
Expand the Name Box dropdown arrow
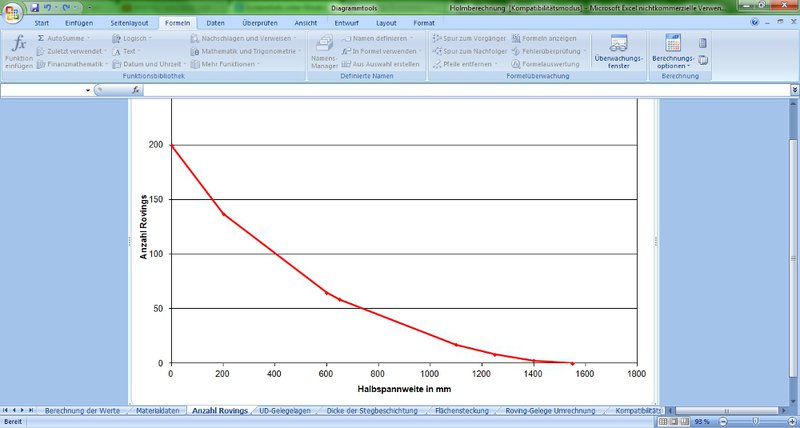click(x=88, y=90)
